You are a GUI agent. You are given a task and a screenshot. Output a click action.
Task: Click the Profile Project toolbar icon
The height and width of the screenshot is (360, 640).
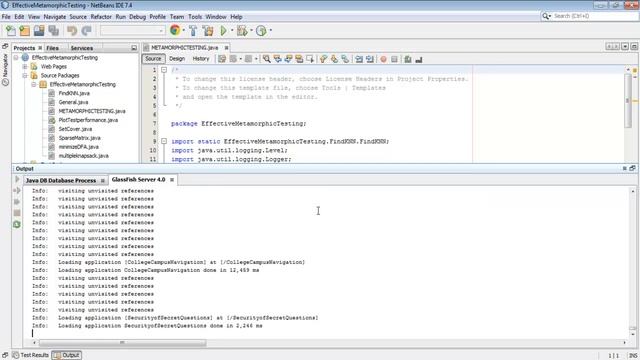coord(261,31)
